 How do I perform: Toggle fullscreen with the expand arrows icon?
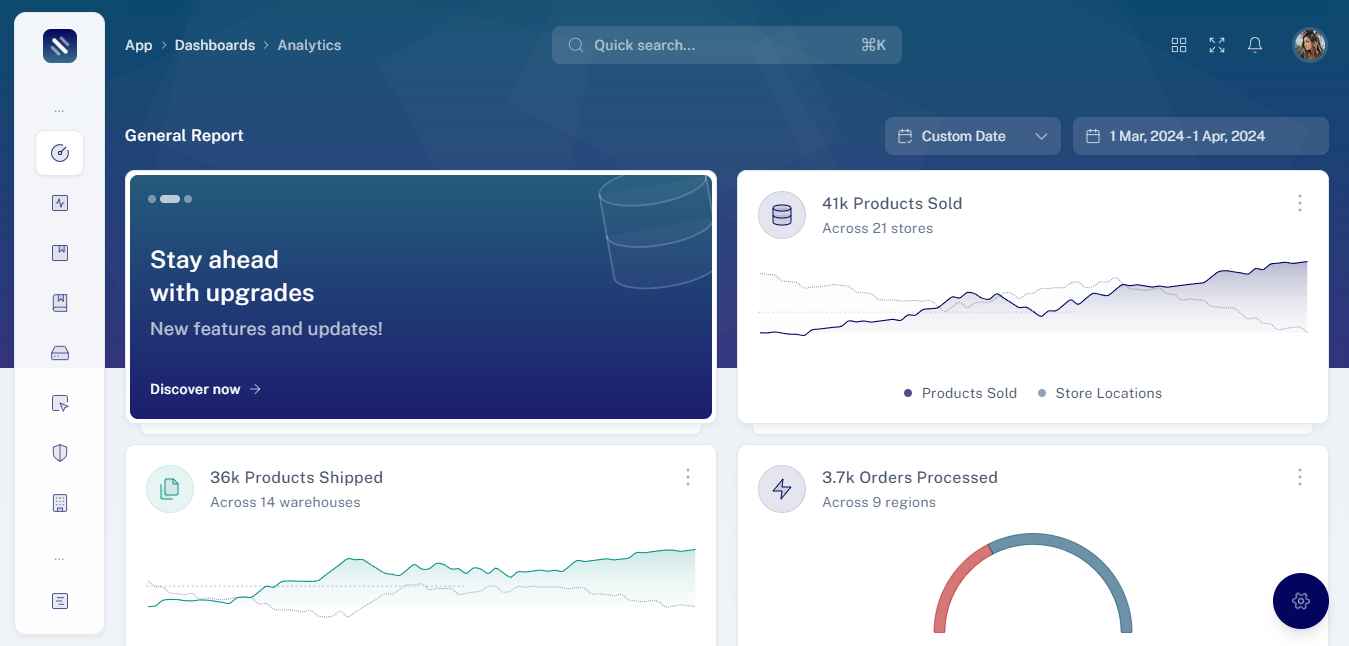point(1216,45)
